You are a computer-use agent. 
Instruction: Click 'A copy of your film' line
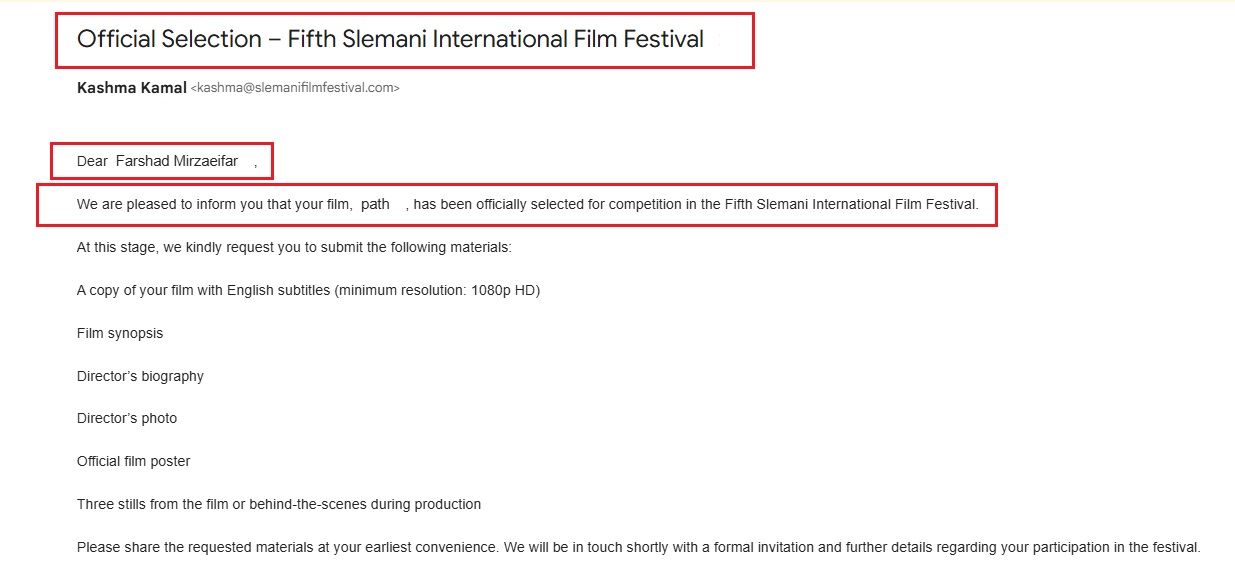coord(308,290)
